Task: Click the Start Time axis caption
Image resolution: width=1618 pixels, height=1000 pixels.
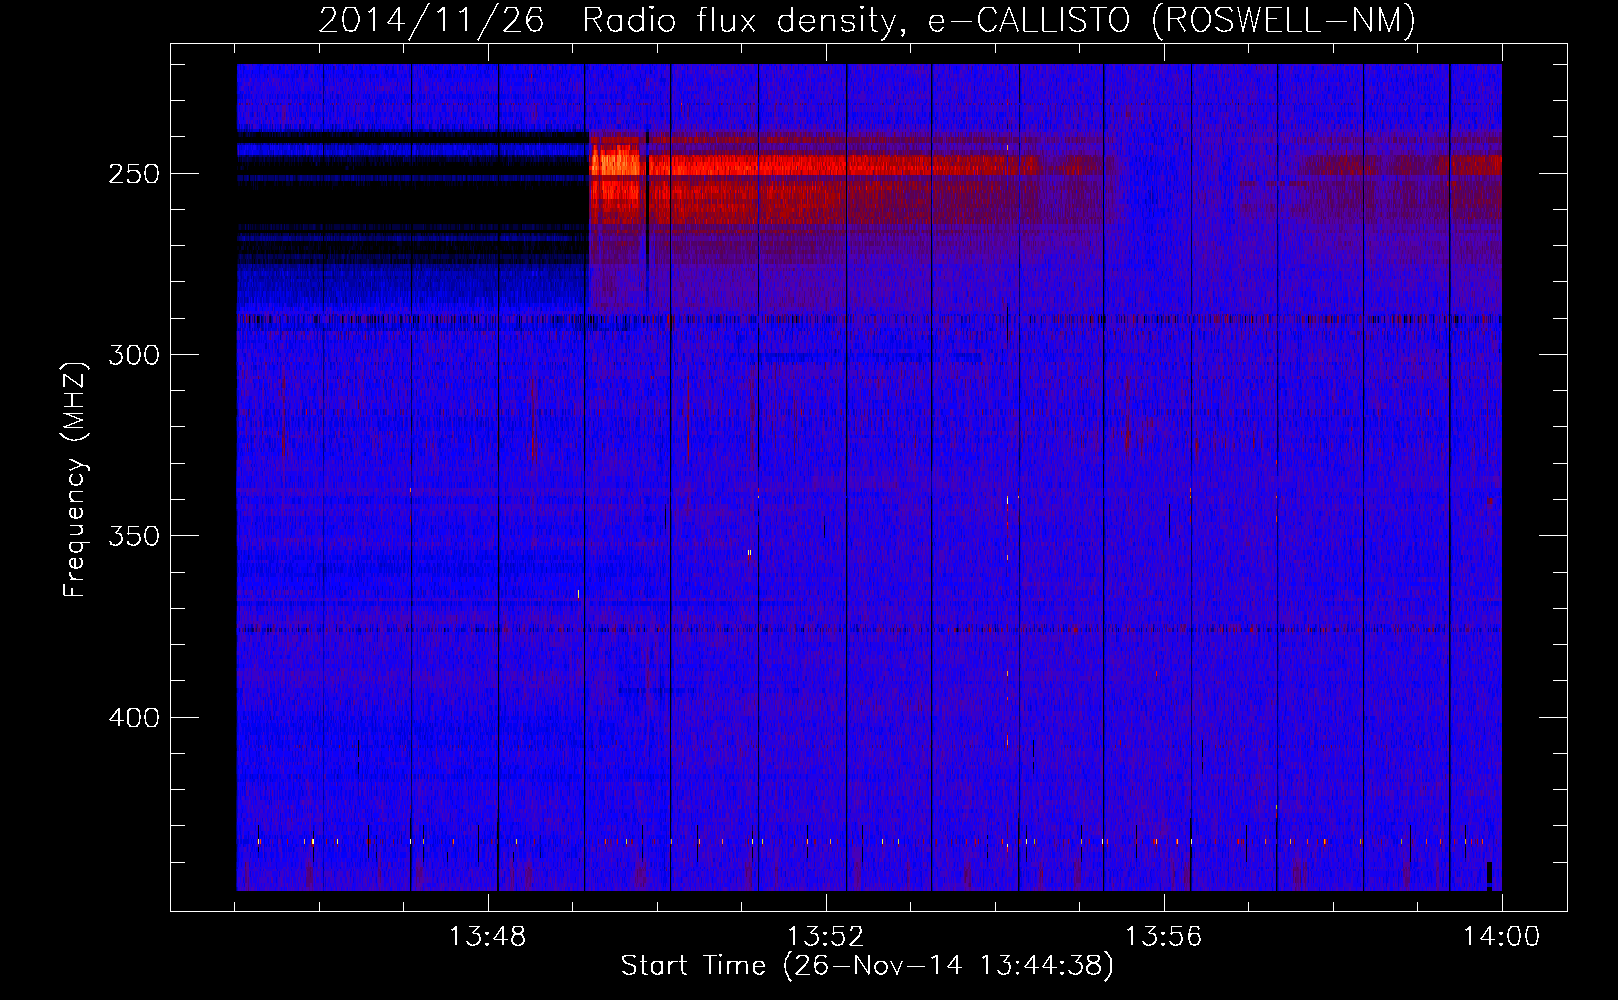Action: (867, 966)
